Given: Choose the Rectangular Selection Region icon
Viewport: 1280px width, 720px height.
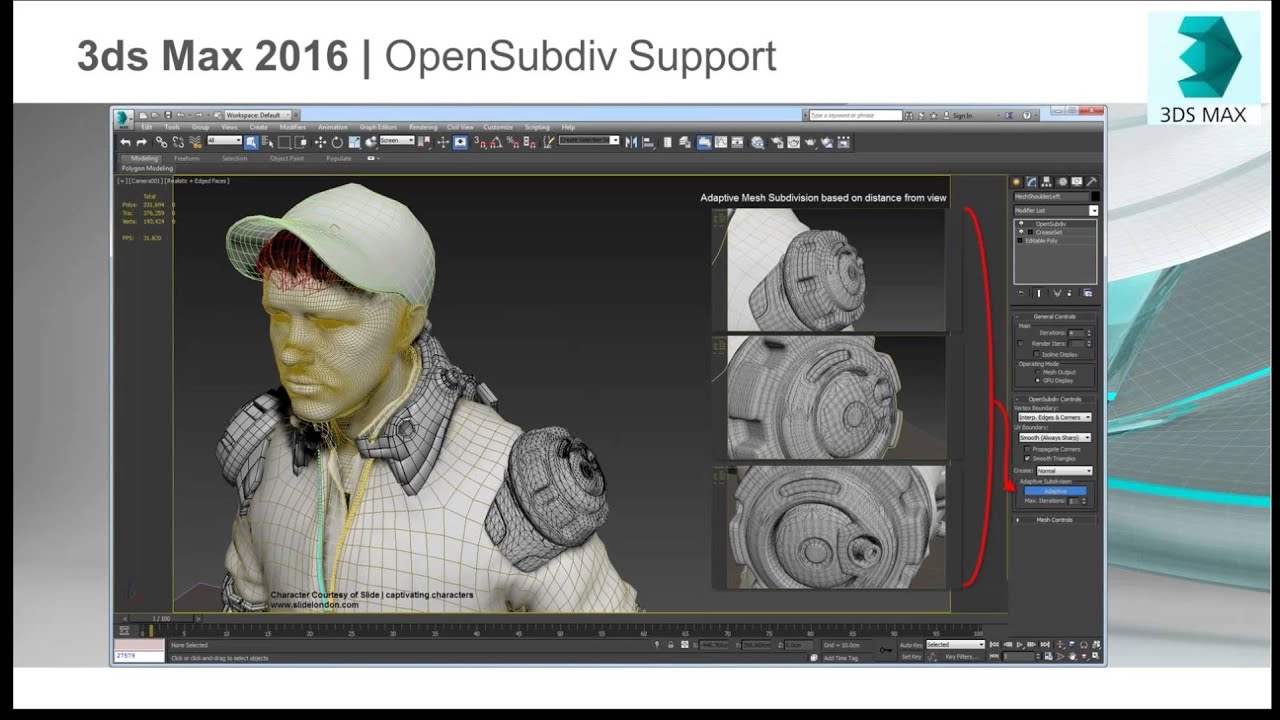Looking at the screenshot, I should [284, 142].
